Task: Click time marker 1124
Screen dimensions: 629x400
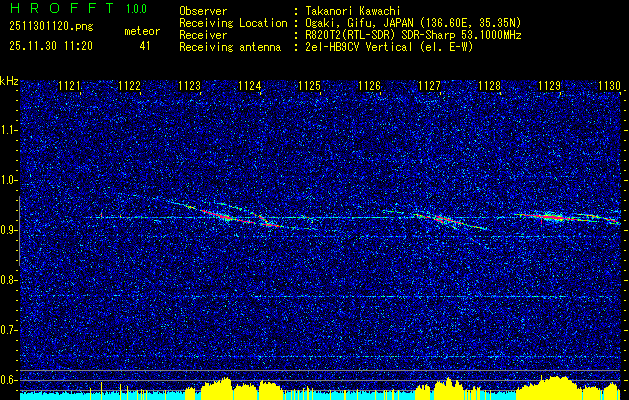Action: coord(250,86)
